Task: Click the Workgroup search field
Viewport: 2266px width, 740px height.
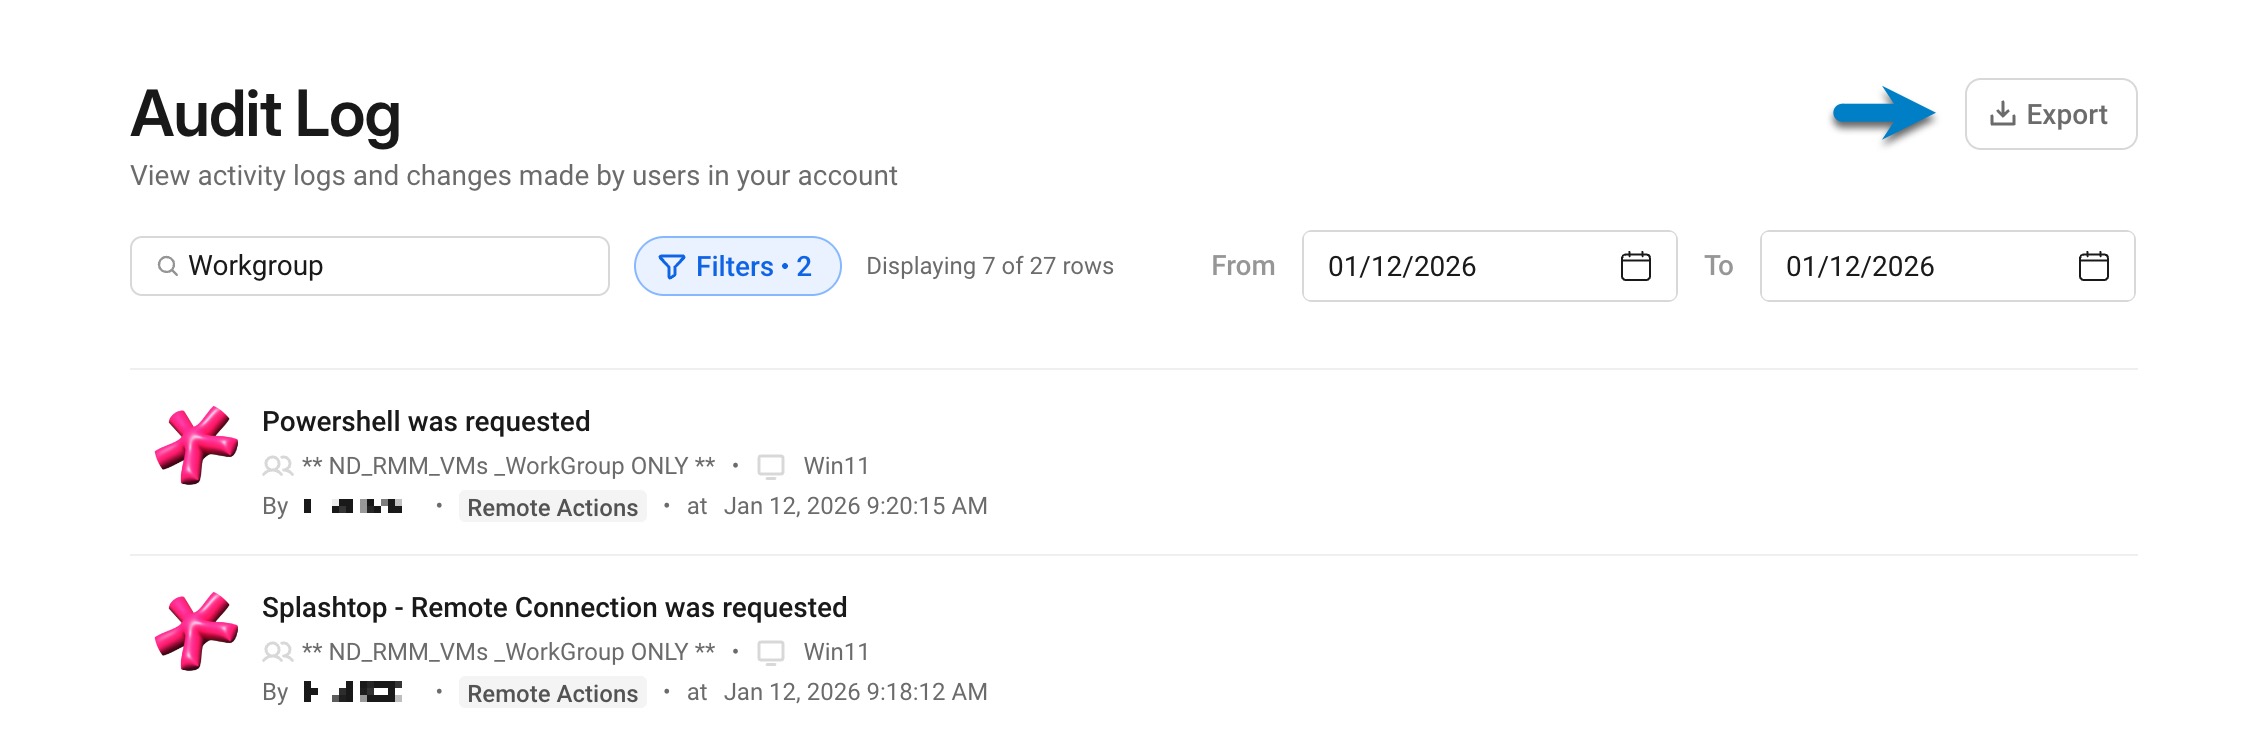Action: pyautogui.click(x=370, y=266)
